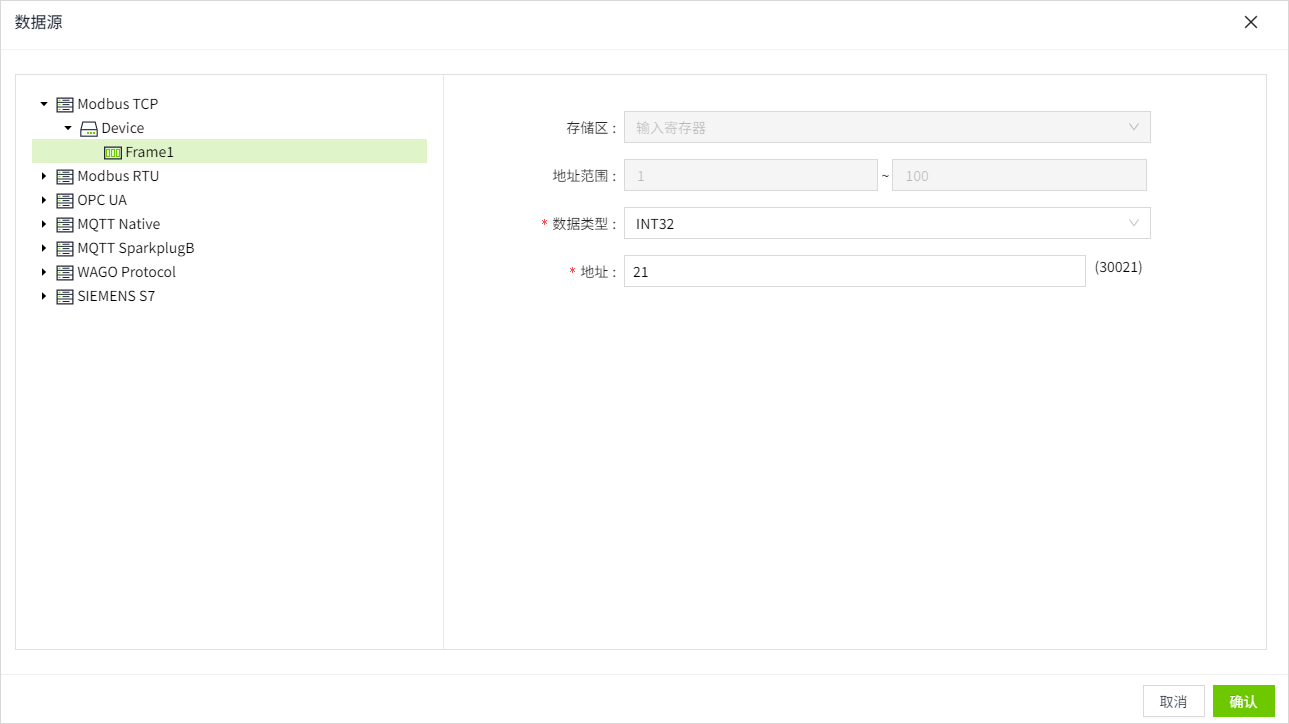Collapse the Modbus TCP tree node

(x=44, y=104)
